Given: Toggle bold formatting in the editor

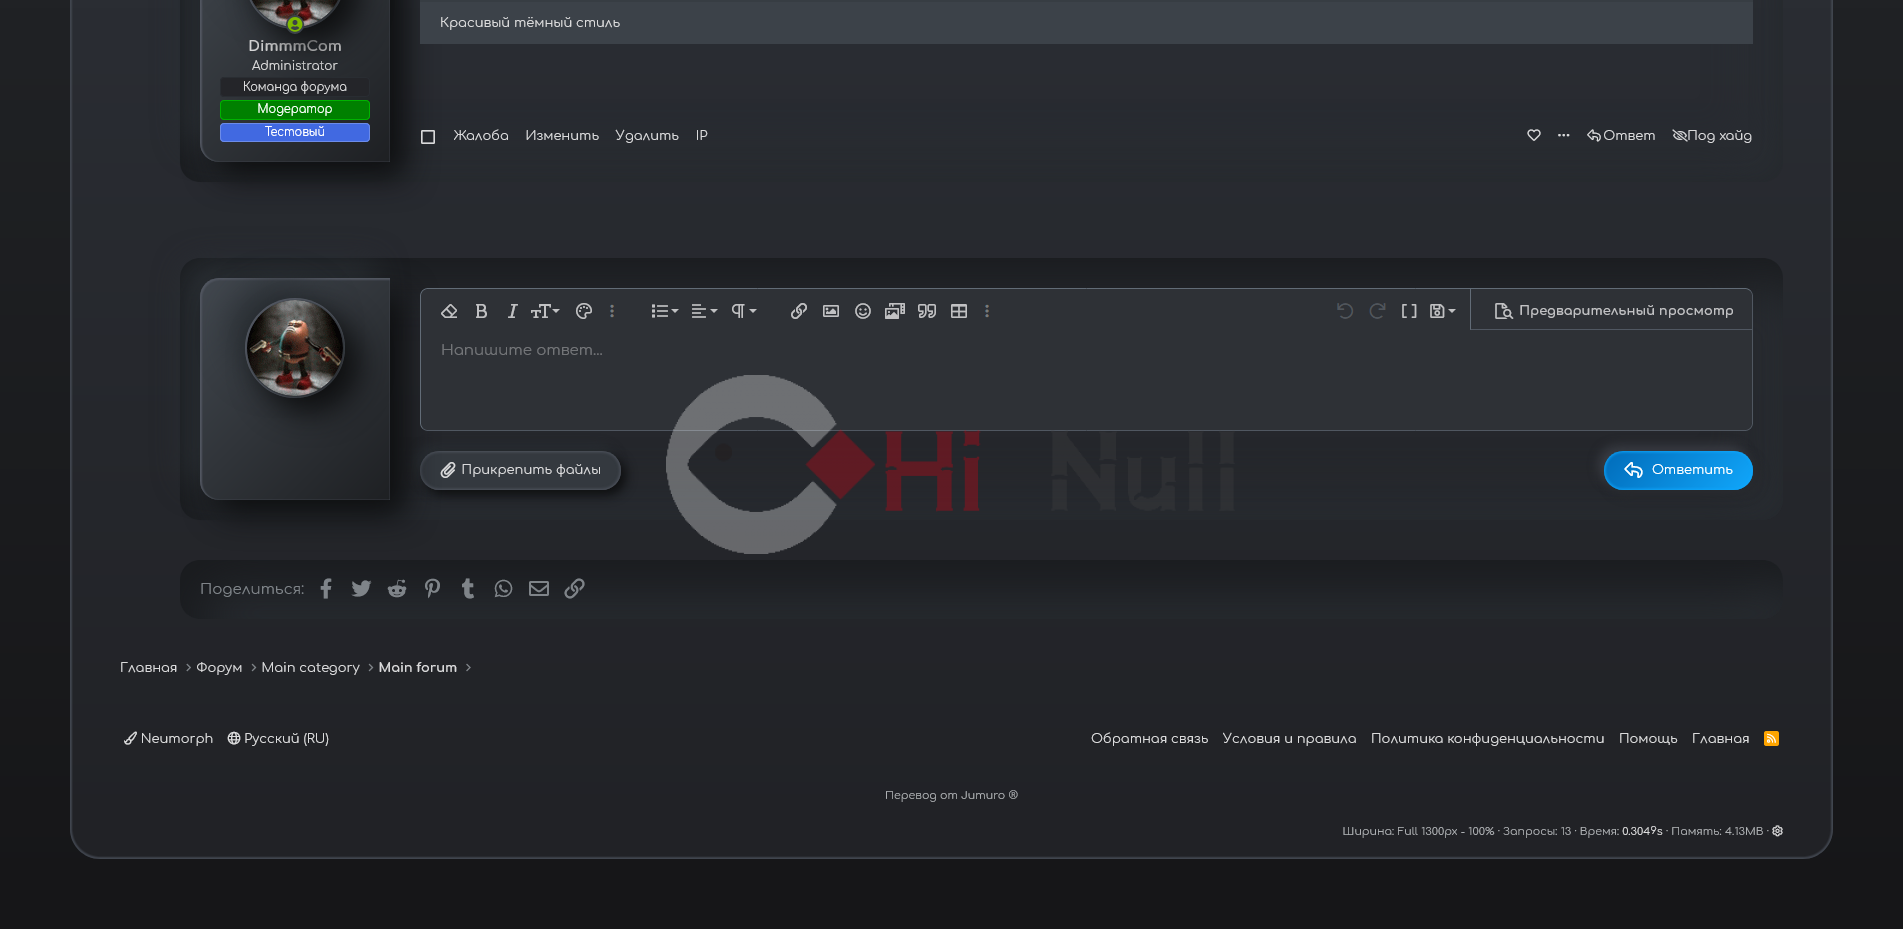Looking at the screenshot, I should (481, 311).
